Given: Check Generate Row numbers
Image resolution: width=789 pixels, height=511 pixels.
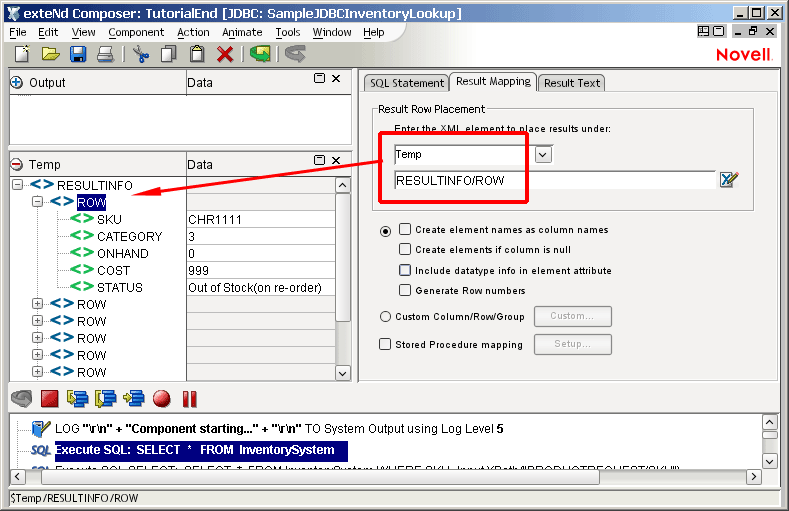Looking at the screenshot, I should pos(405,290).
